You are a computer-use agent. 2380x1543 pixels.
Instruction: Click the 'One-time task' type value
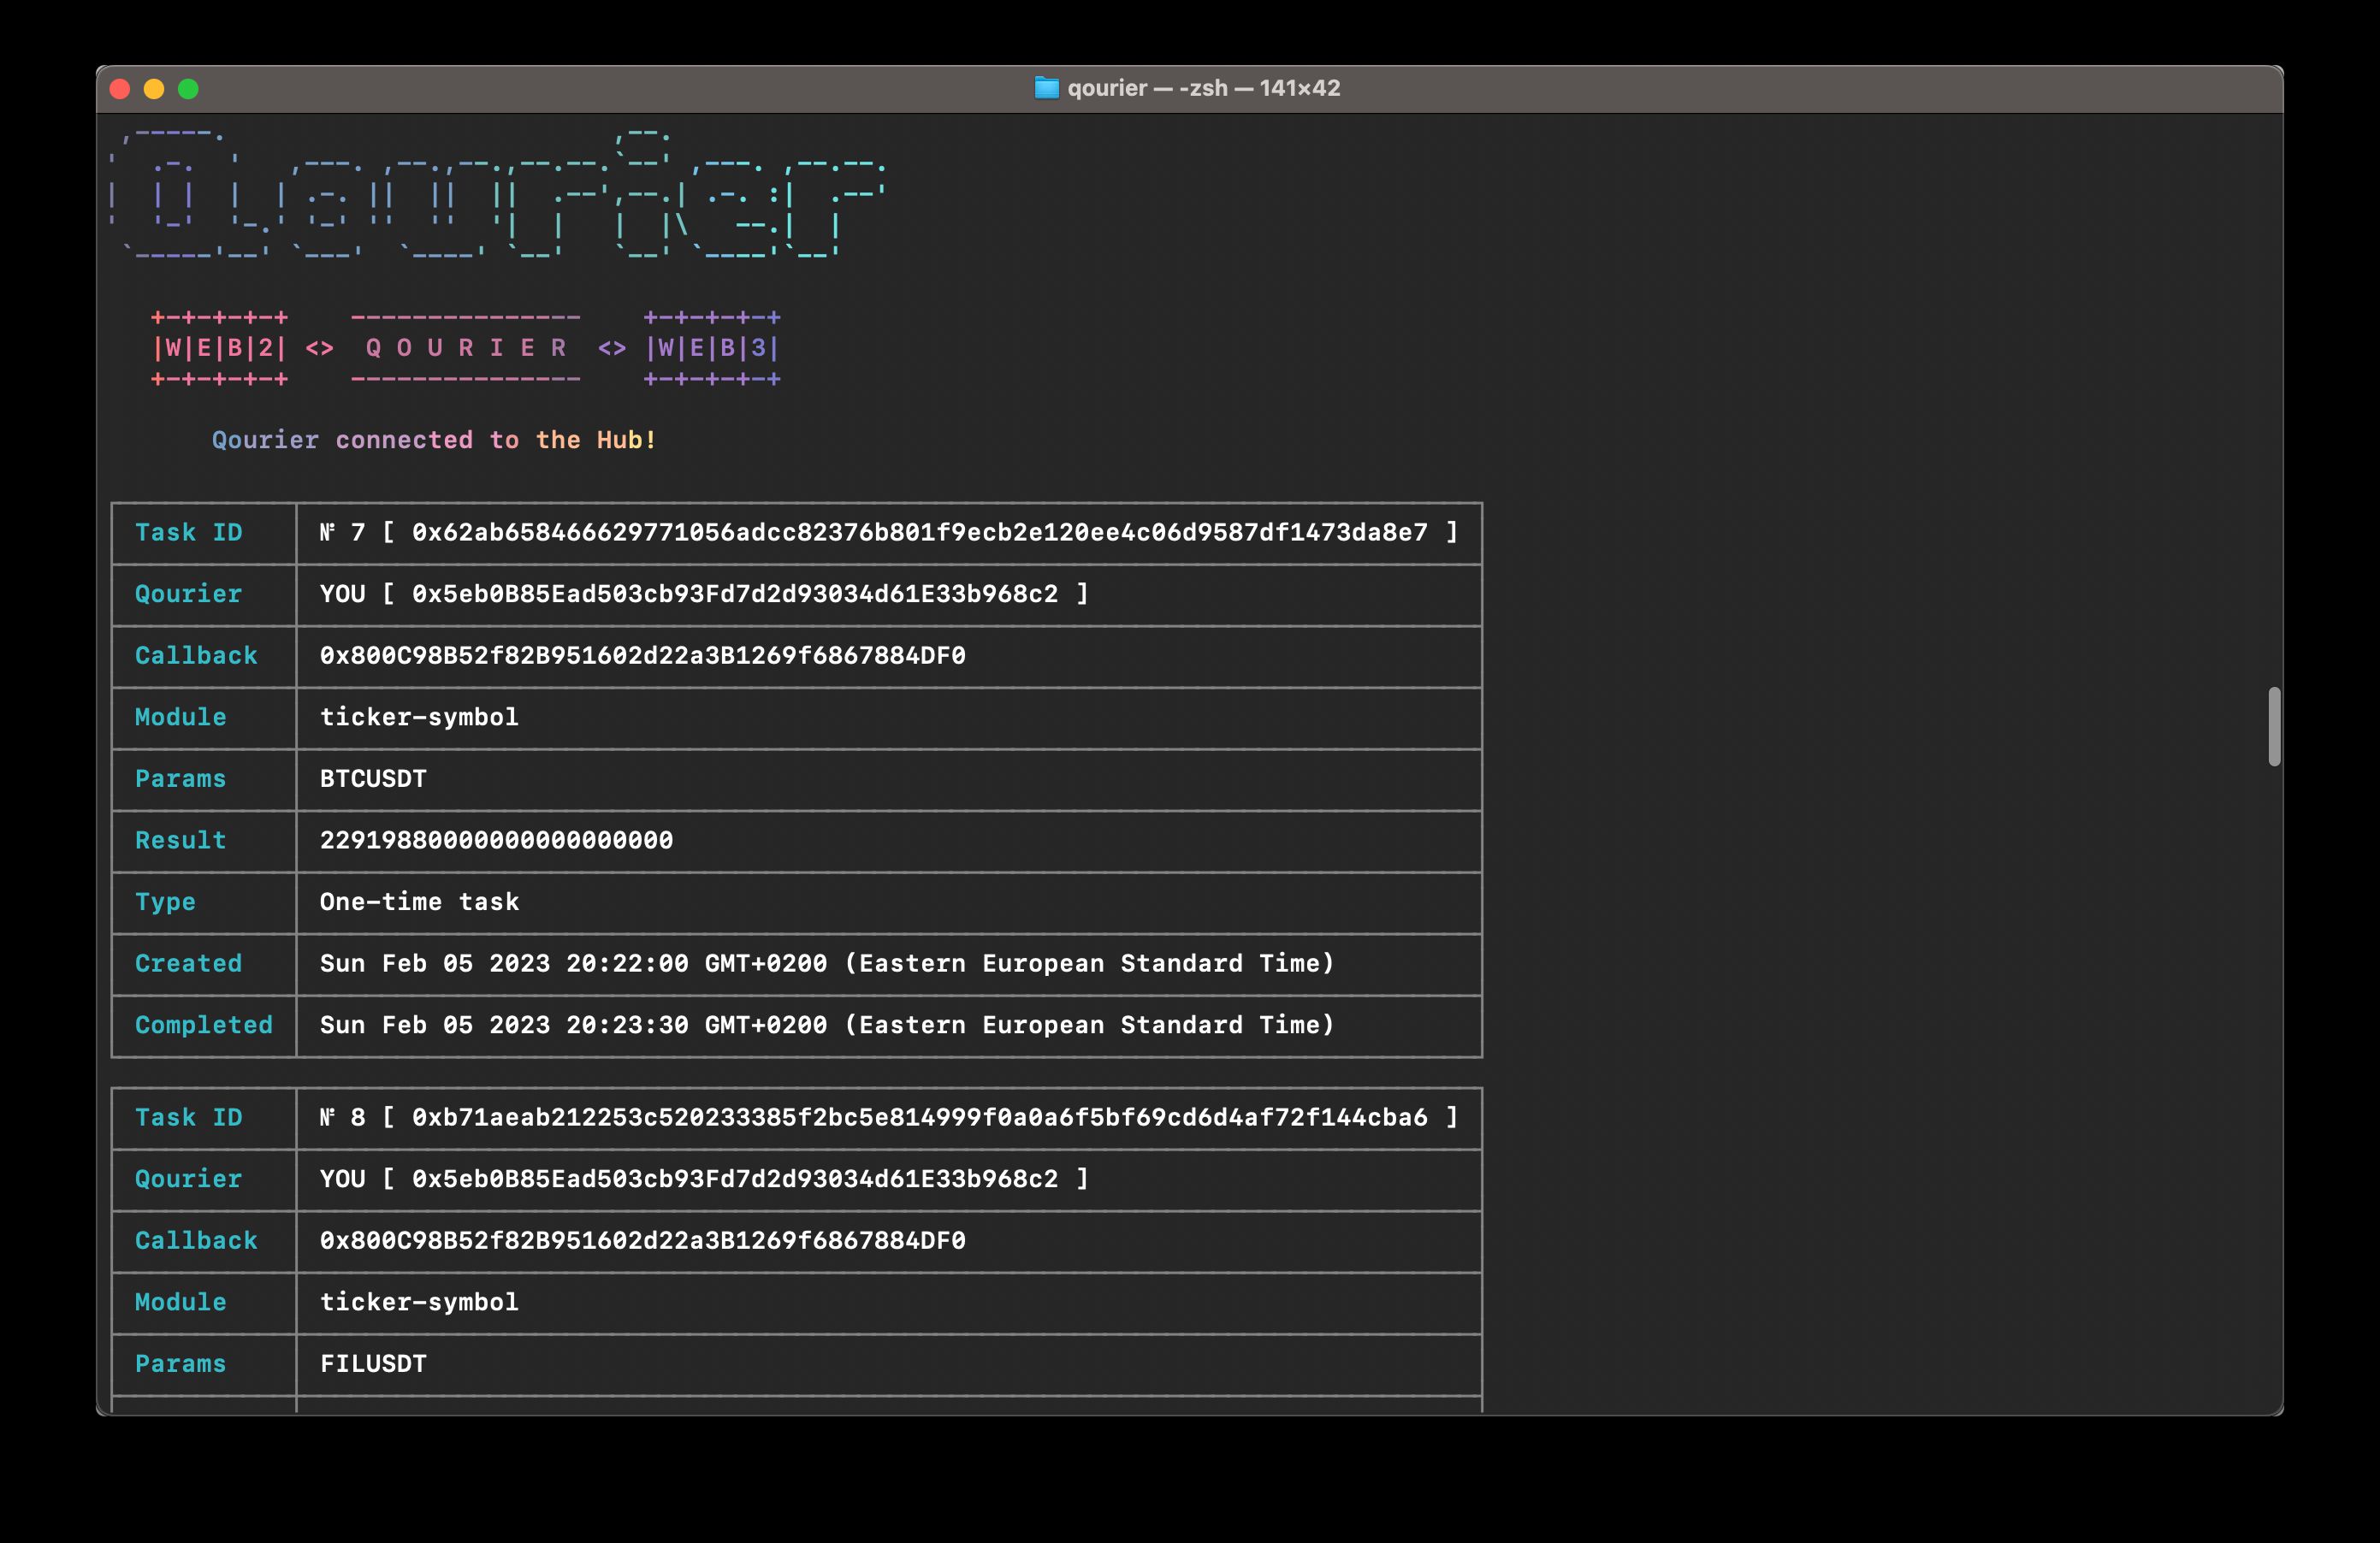point(419,902)
